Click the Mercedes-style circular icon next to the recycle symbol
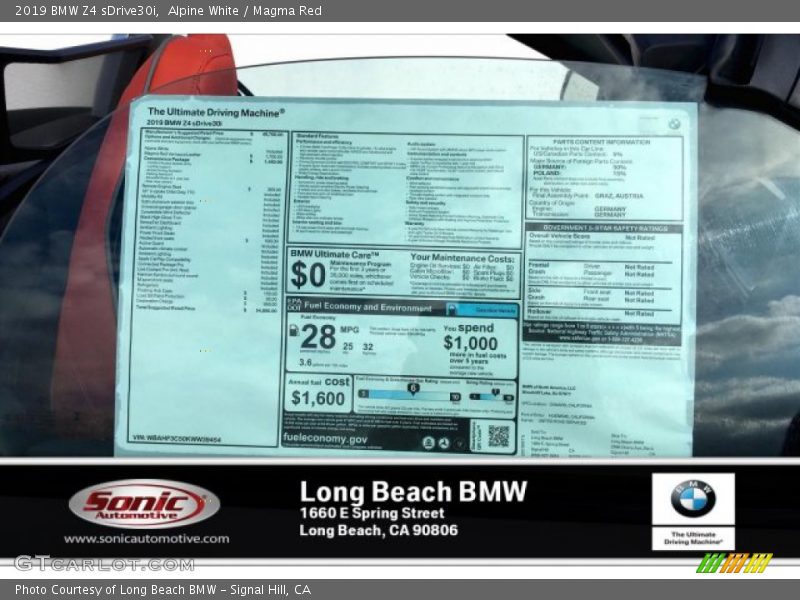The width and height of the screenshot is (800, 600). click(x=444, y=443)
